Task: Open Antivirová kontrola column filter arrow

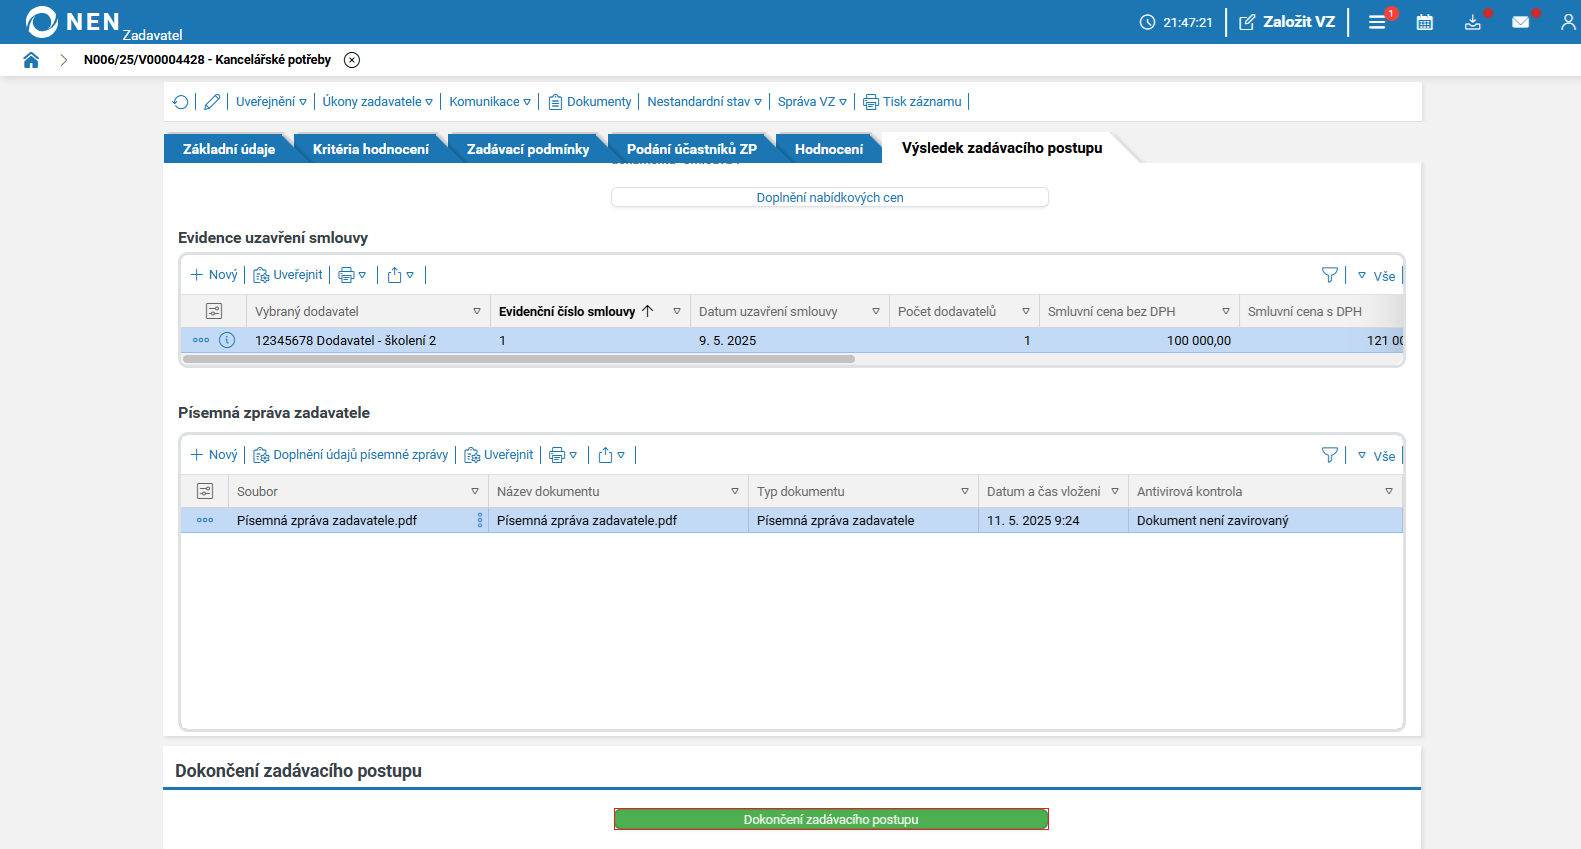Action: [1389, 492]
